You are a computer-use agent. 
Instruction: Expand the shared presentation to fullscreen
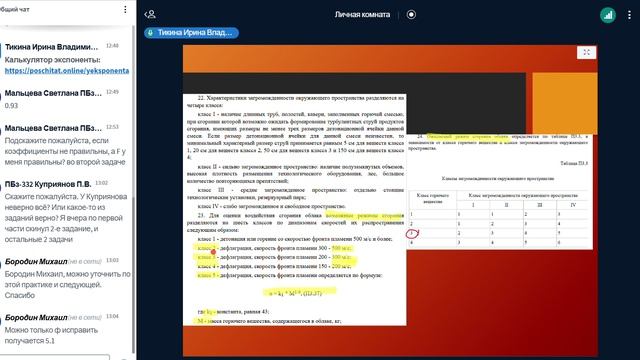[587, 52]
